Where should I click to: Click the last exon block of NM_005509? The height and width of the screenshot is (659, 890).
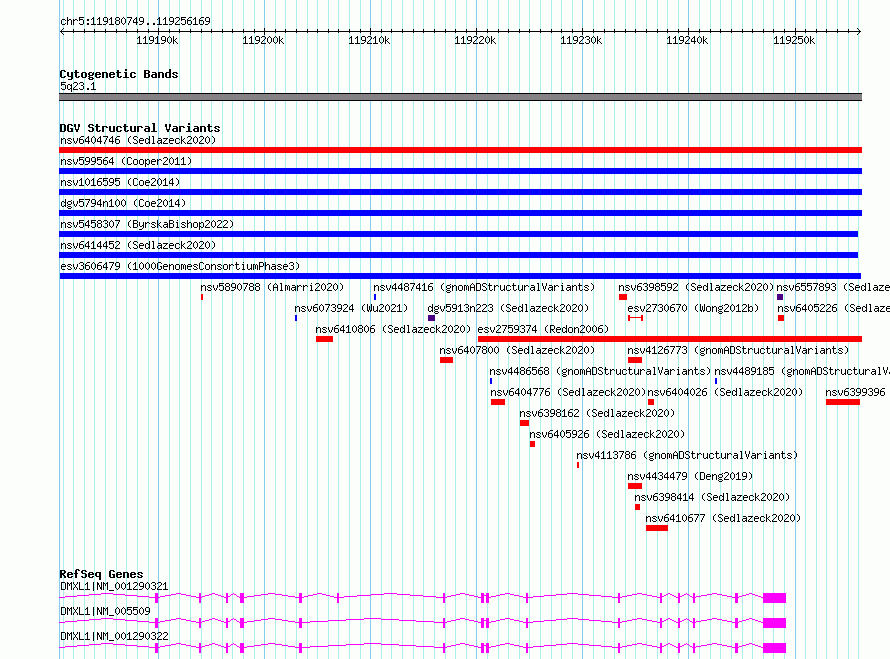pyautogui.click(x=774, y=623)
